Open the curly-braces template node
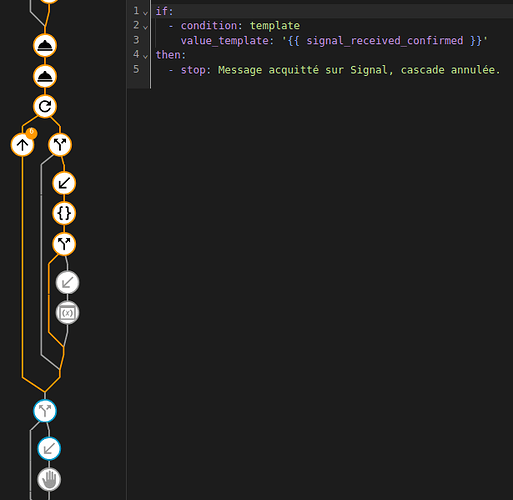 click(64, 213)
